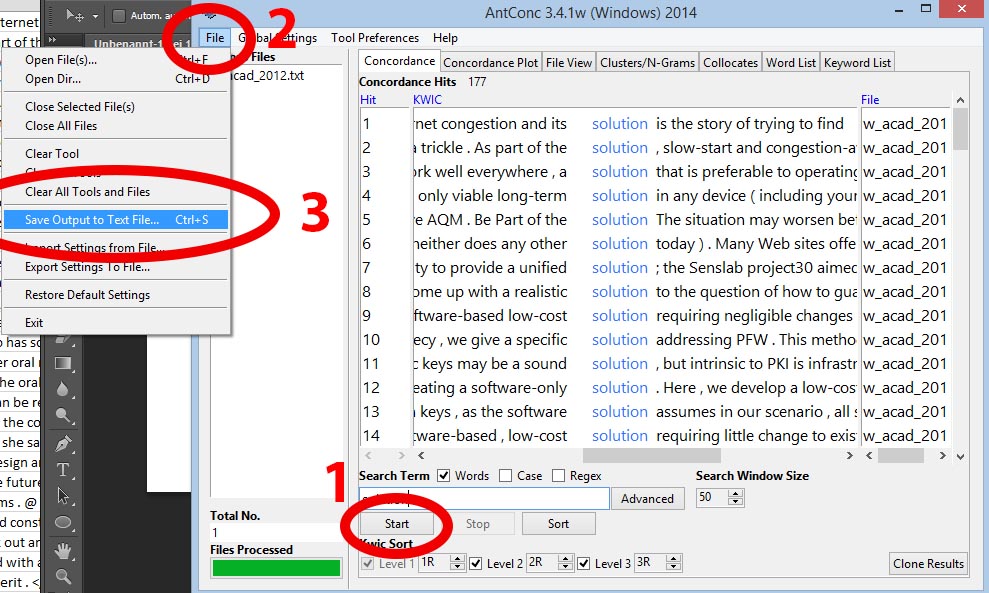Select the Type tool in Photoshop

[x=62, y=469]
